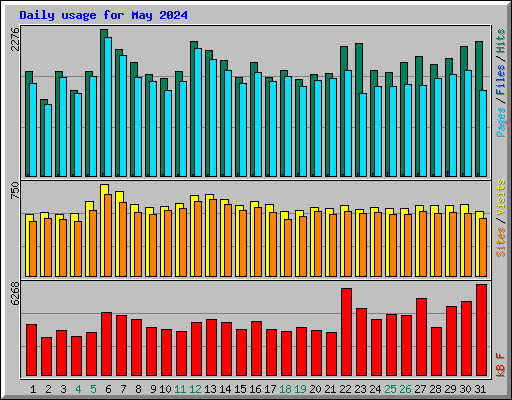Click the 'Daily usage for May 2024' title
This screenshot has width=512, height=400.
point(103,15)
